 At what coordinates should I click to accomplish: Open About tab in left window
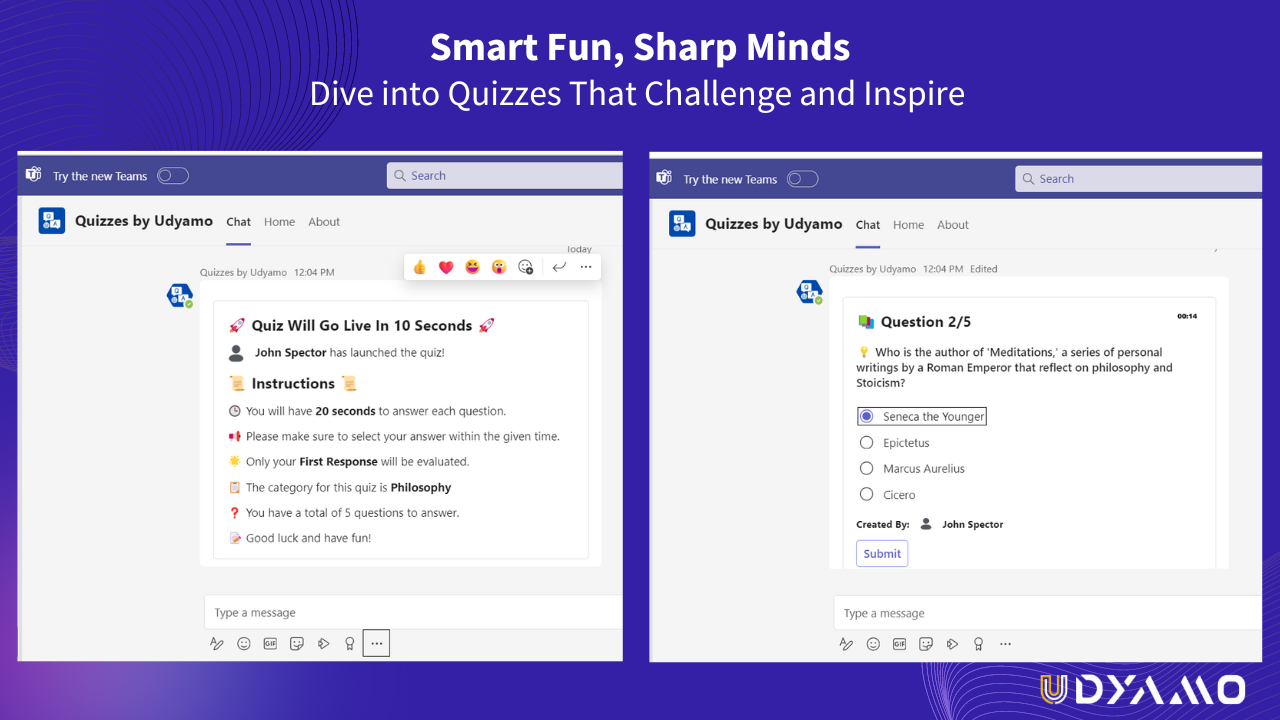point(324,222)
